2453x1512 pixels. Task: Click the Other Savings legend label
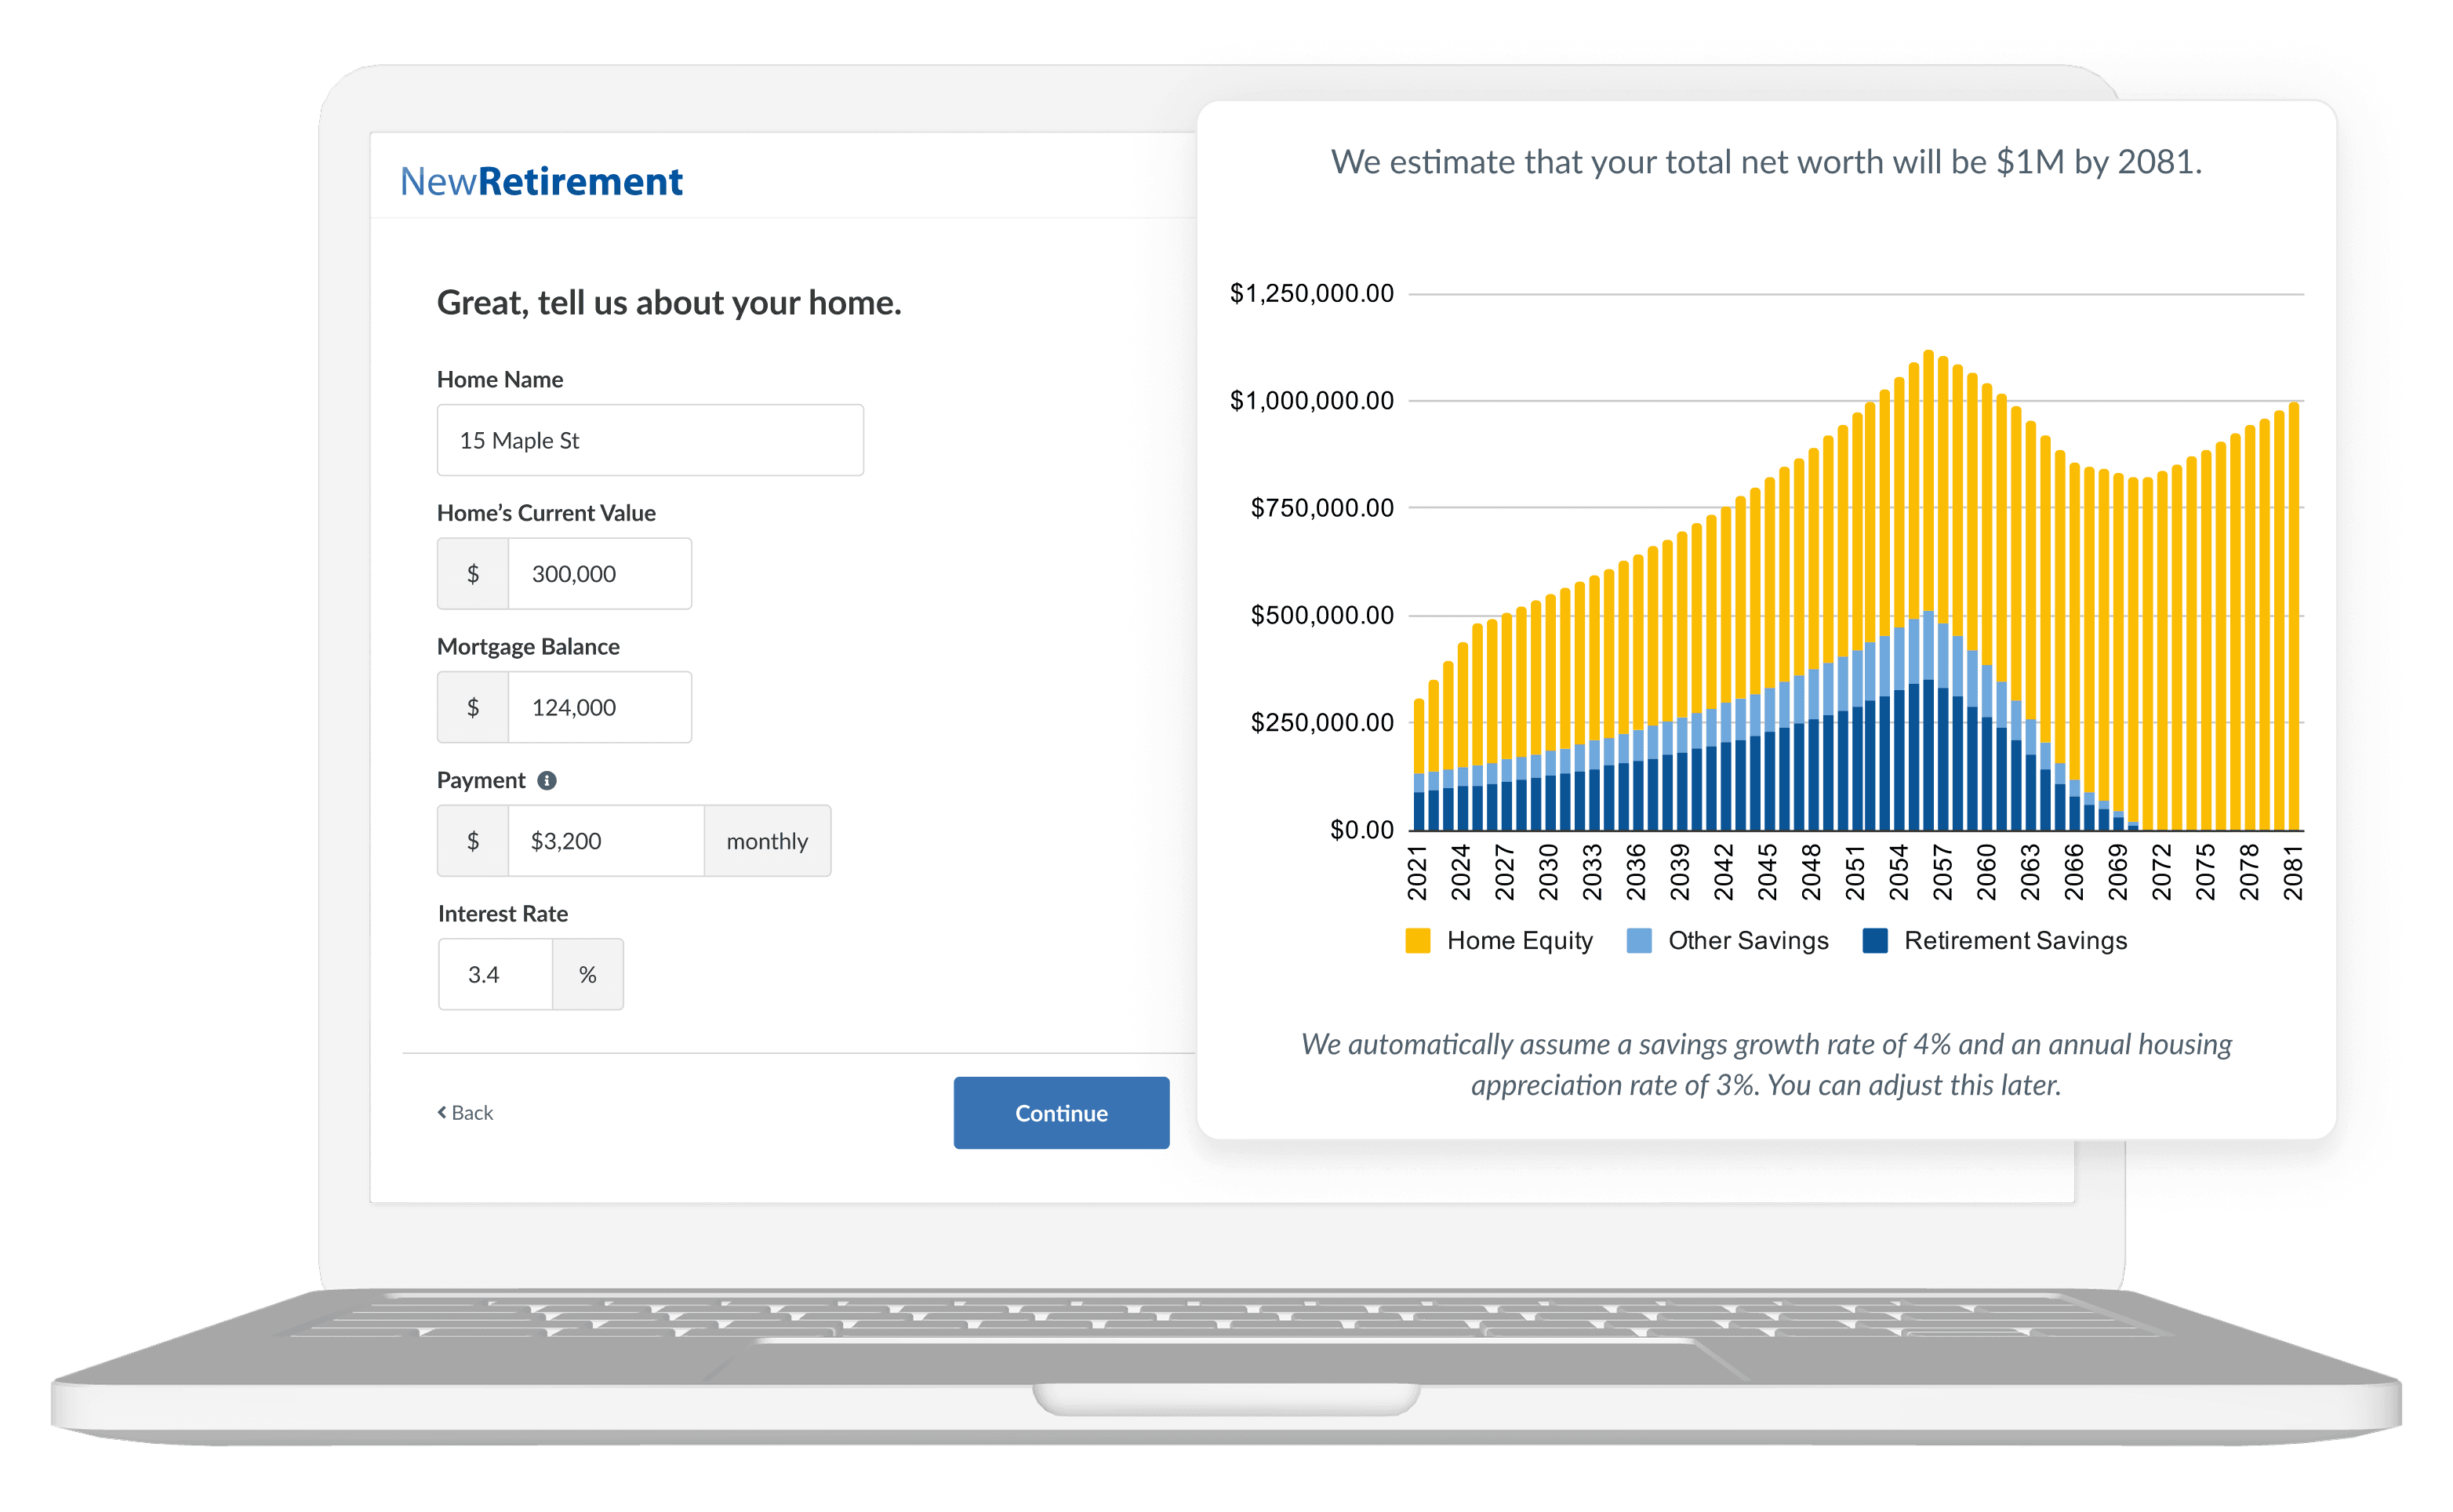(x=1747, y=941)
